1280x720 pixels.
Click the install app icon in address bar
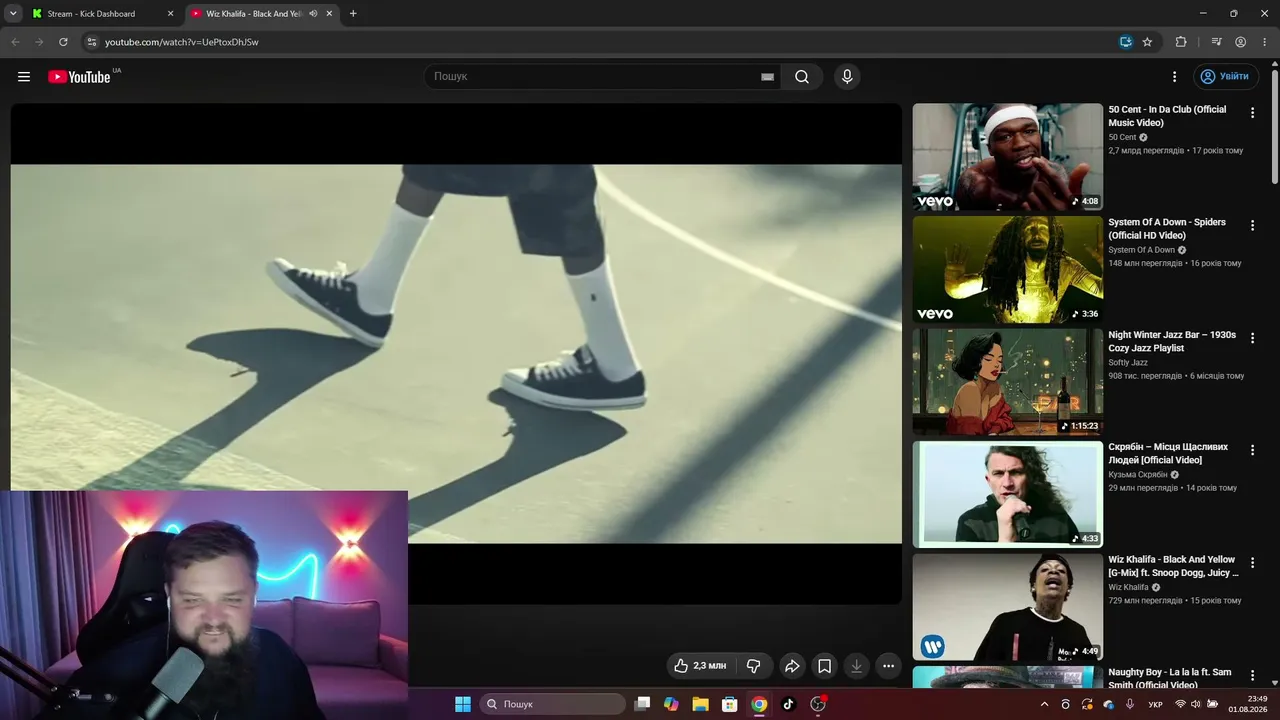(1126, 42)
